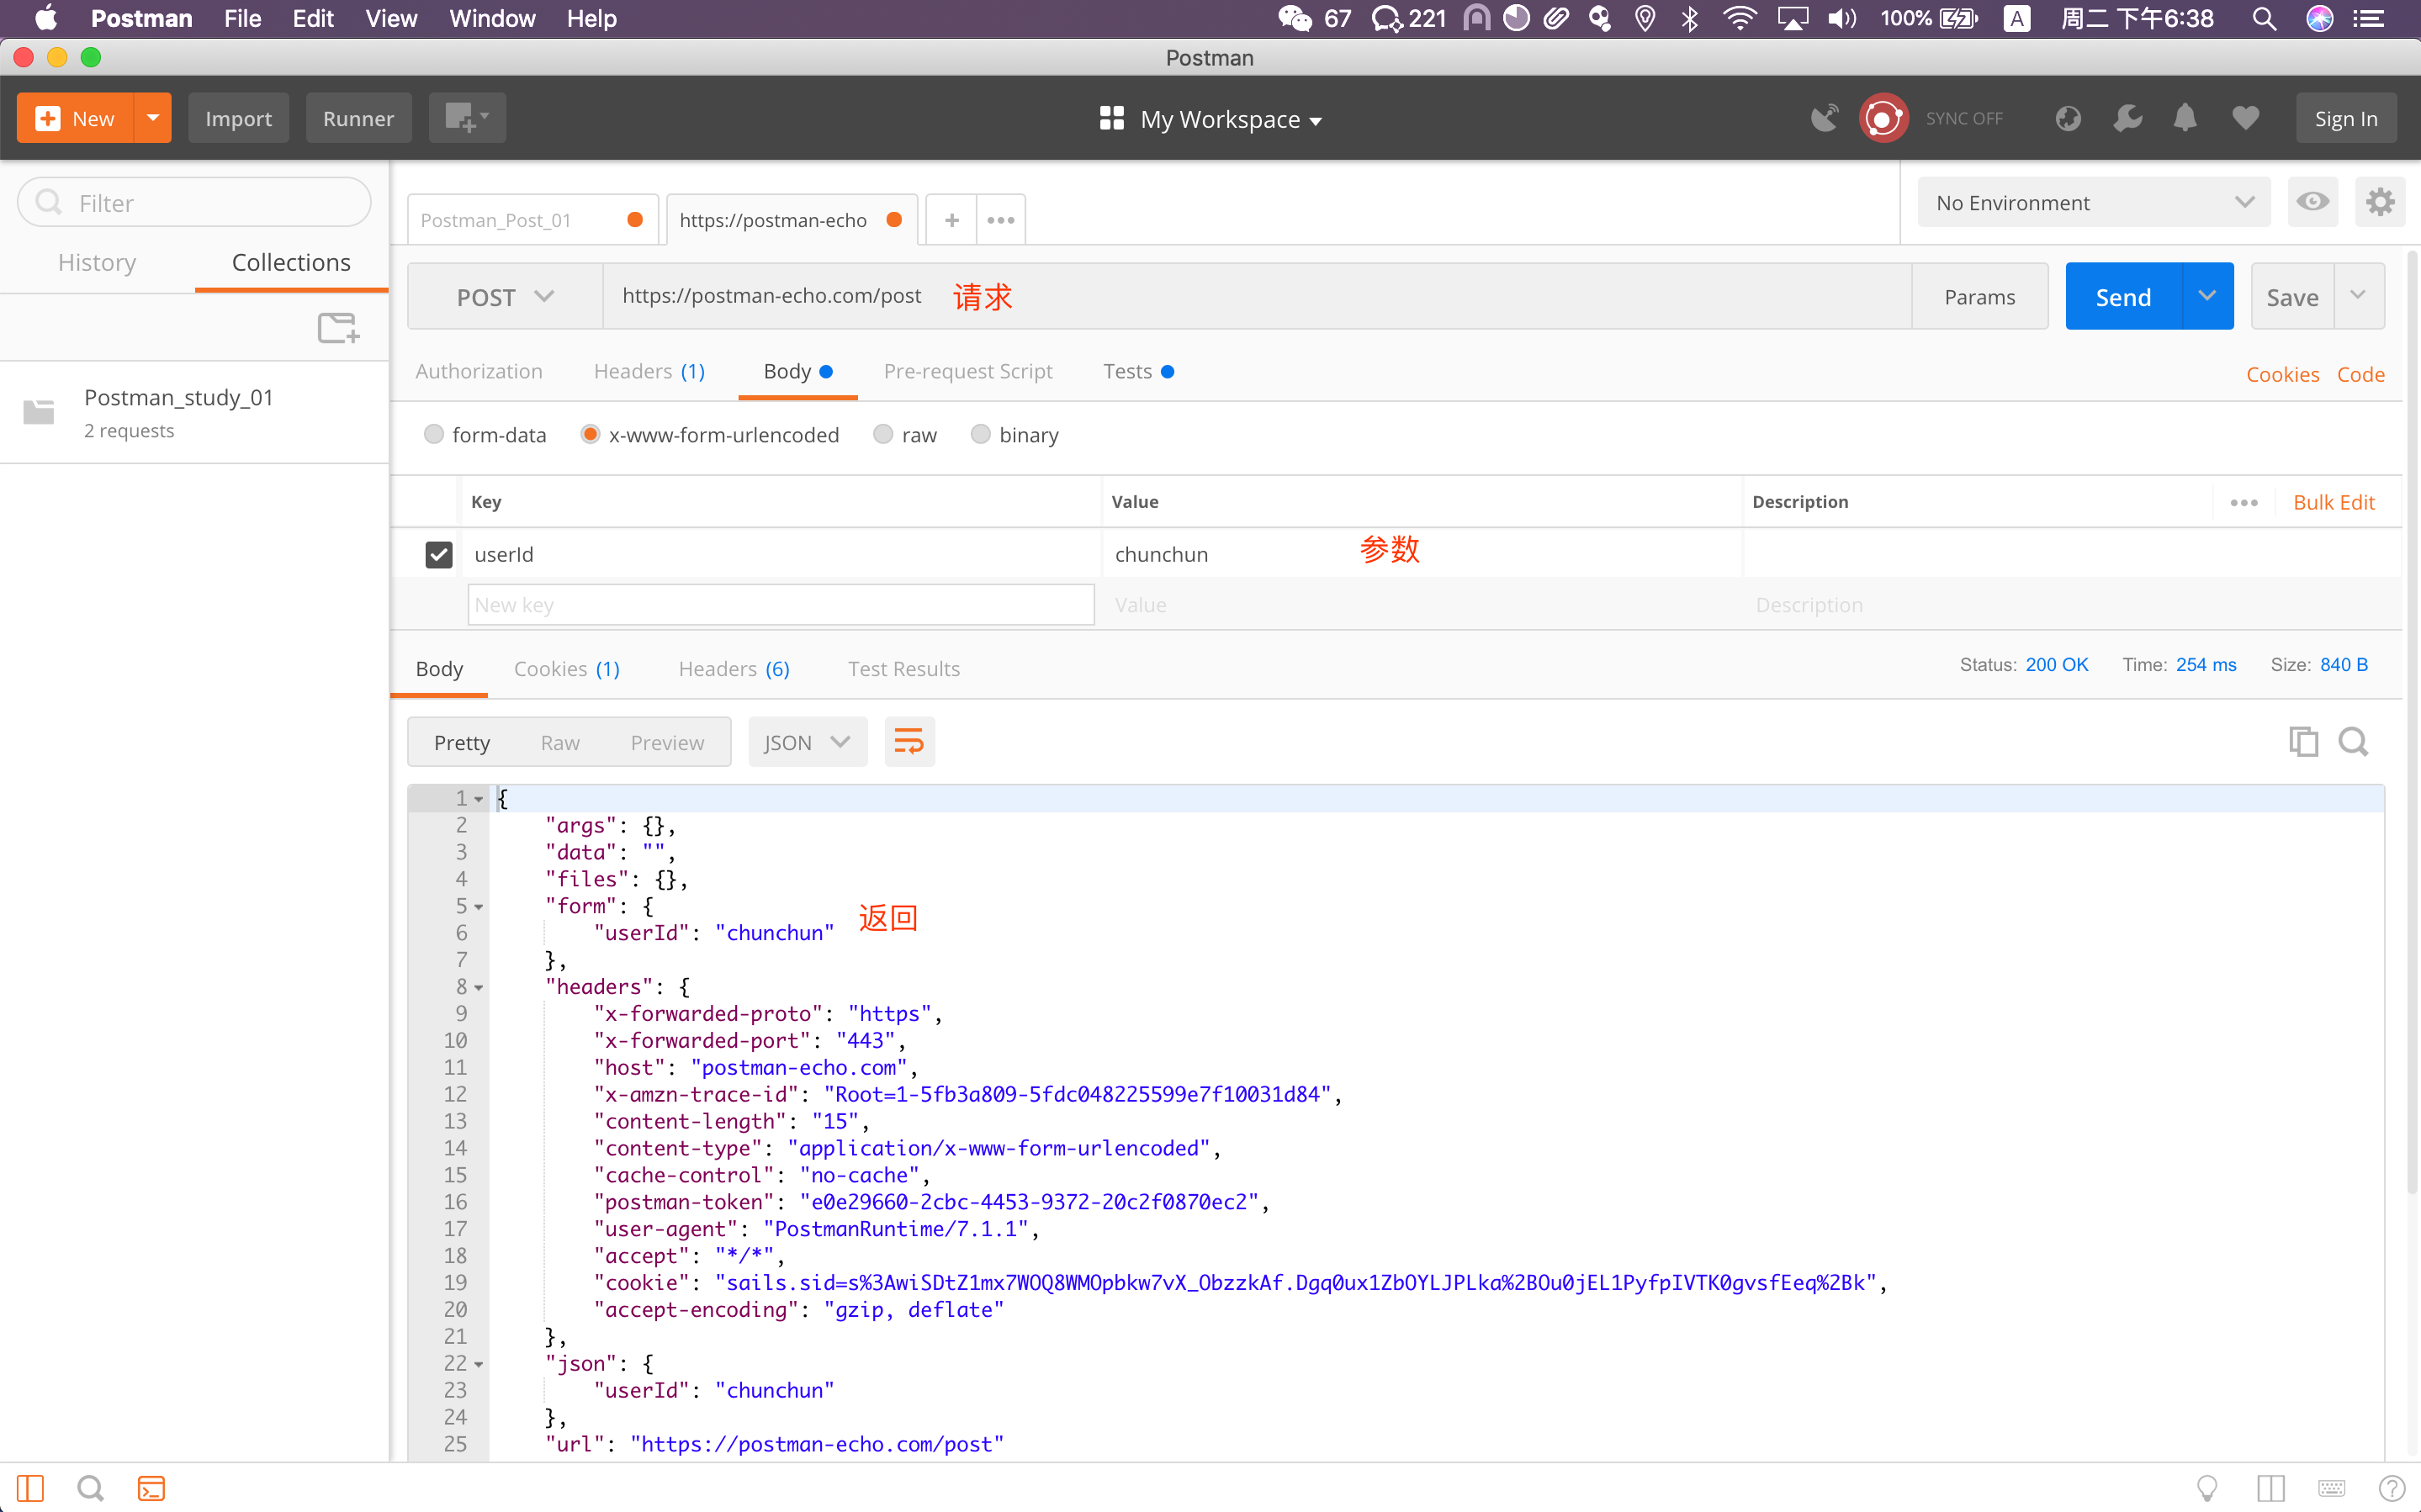Switch to the History sidebar tab
Screen dimensions: 2421x1512
(97, 262)
